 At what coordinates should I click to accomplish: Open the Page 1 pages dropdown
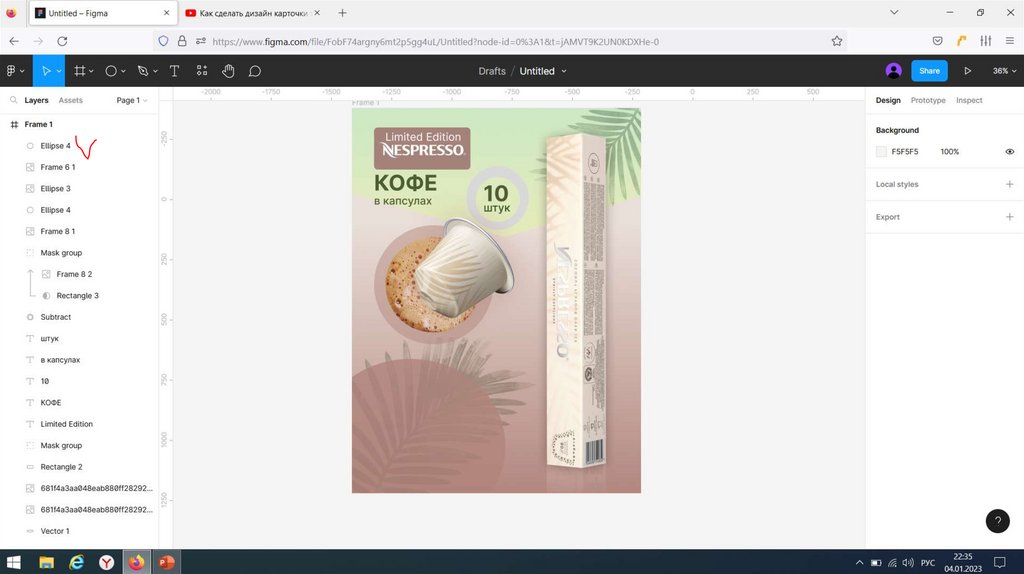(131, 101)
